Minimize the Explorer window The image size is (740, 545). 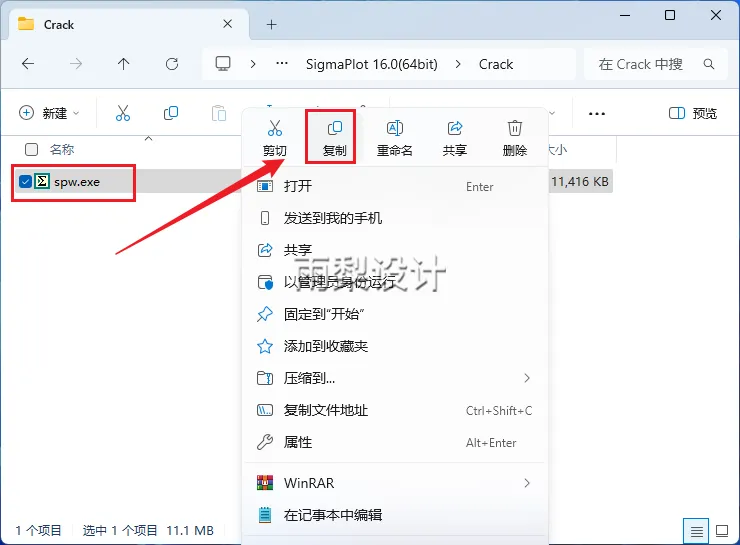pos(625,15)
